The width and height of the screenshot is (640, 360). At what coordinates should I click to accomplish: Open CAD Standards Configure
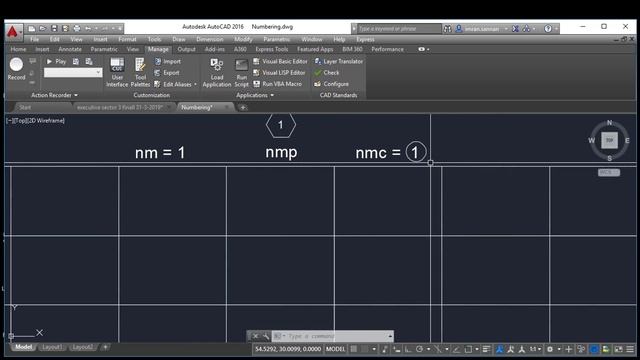click(331, 84)
